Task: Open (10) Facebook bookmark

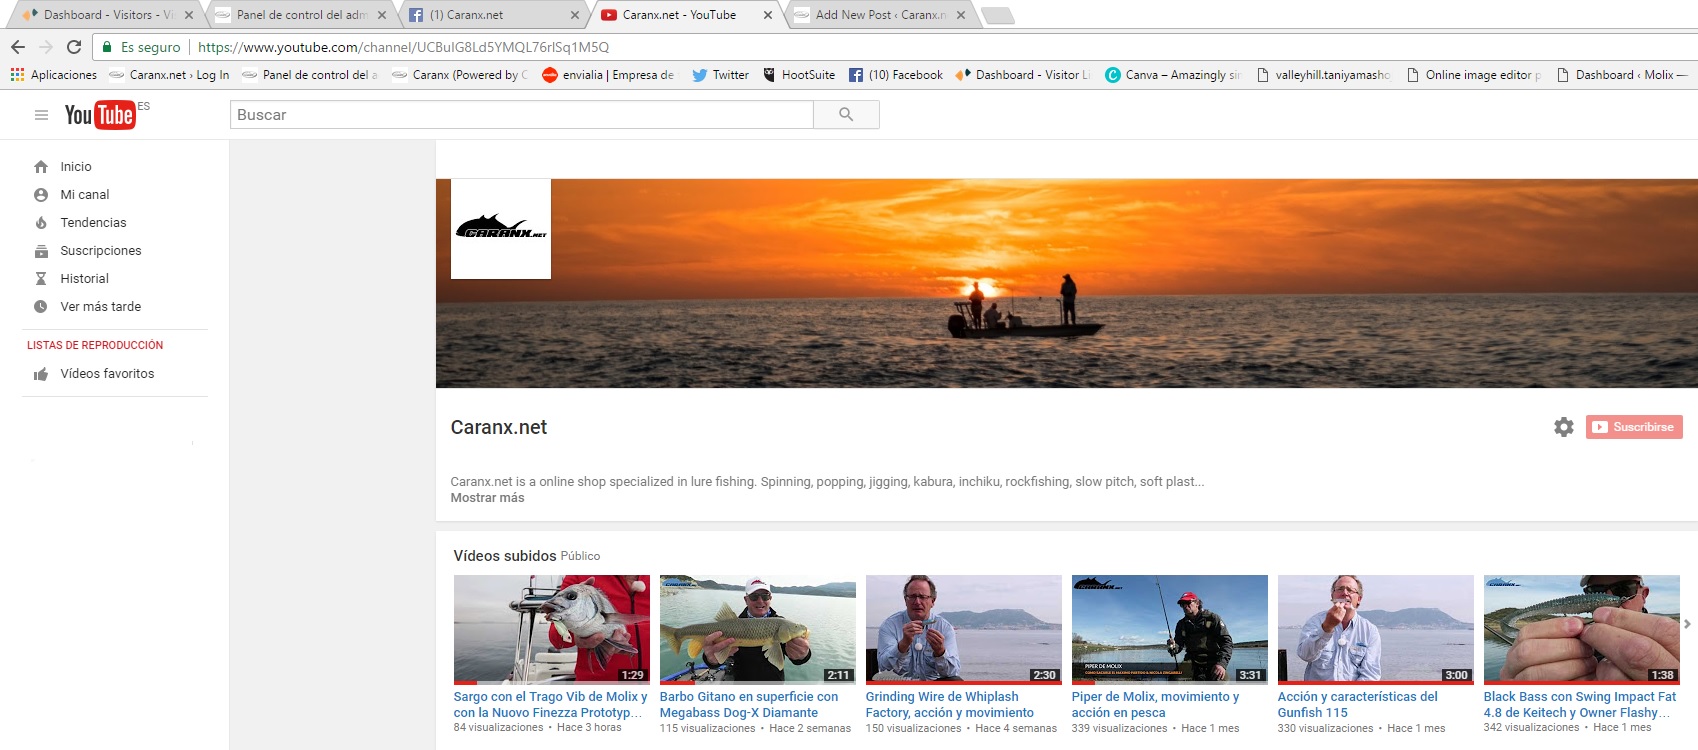Action: click(x=895, y=75)
